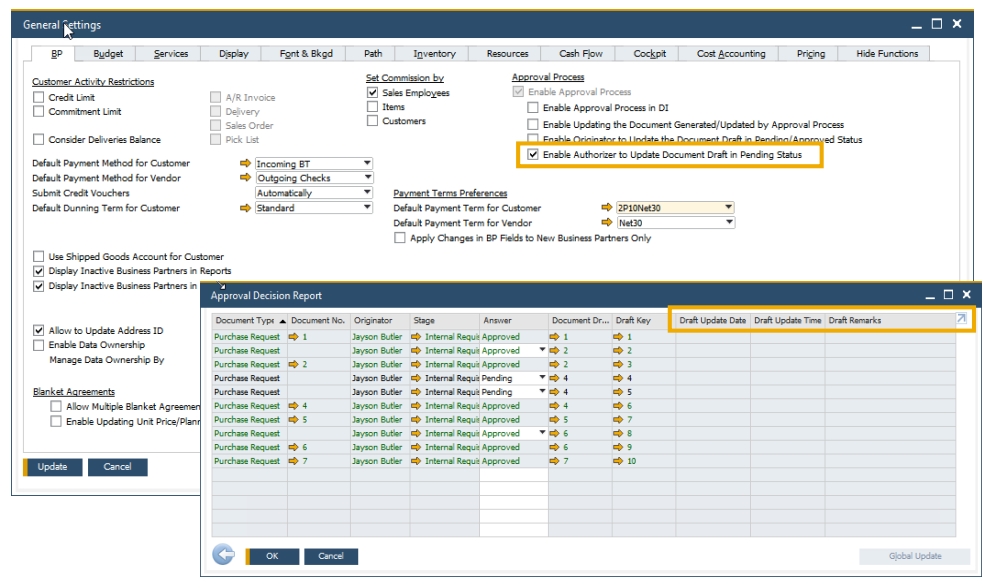
Task: Open link arrow next to Standard dunning term
Action: coord(246,208)
